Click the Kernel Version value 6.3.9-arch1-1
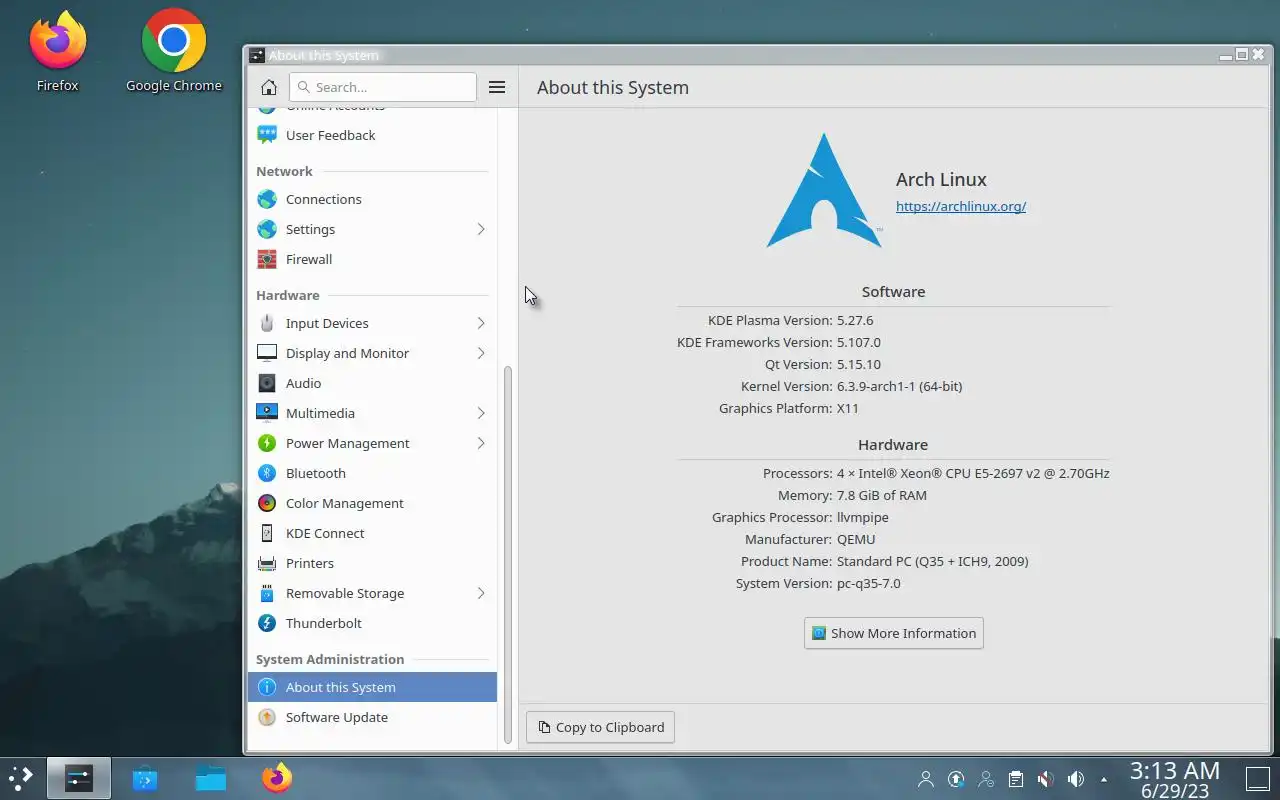This screenshot has width=1280, height=800. pos(900,386)
